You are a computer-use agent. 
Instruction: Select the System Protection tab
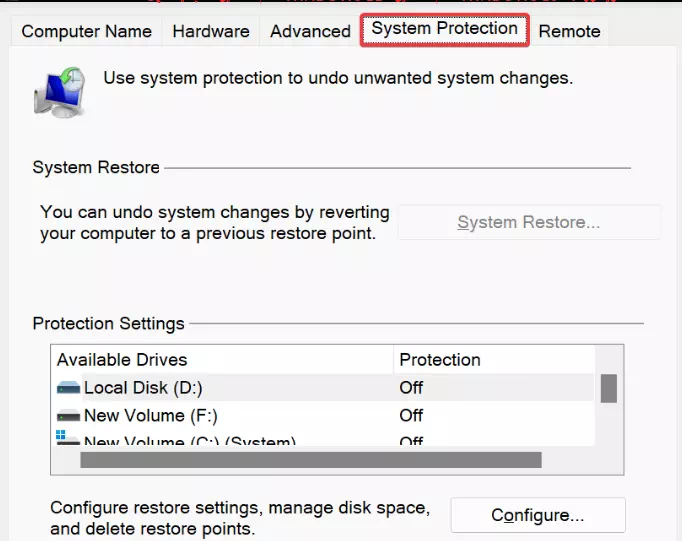[445, 29]
